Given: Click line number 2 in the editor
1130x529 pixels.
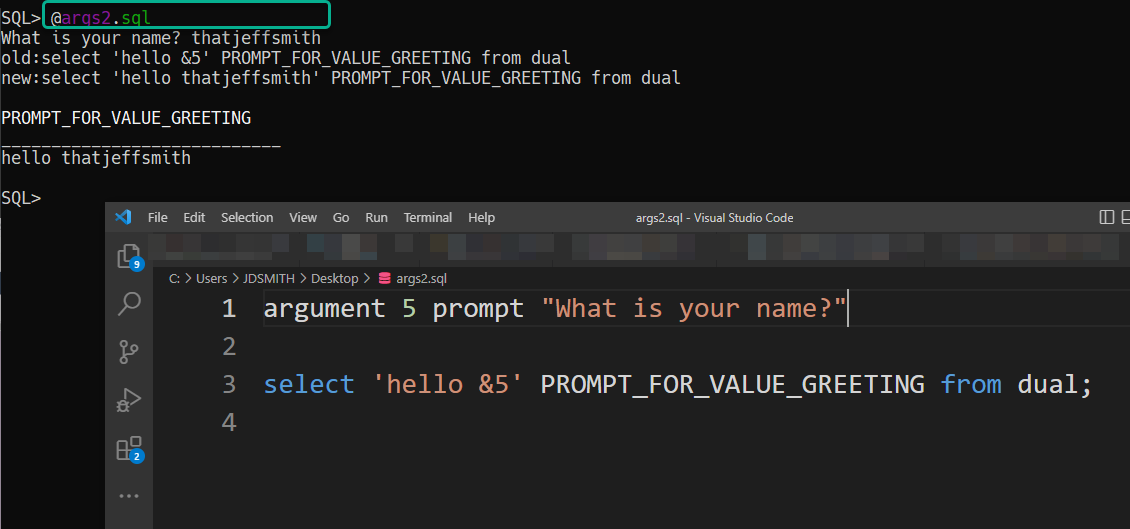Looking at the screenshot, I should [x=229, y=347].
